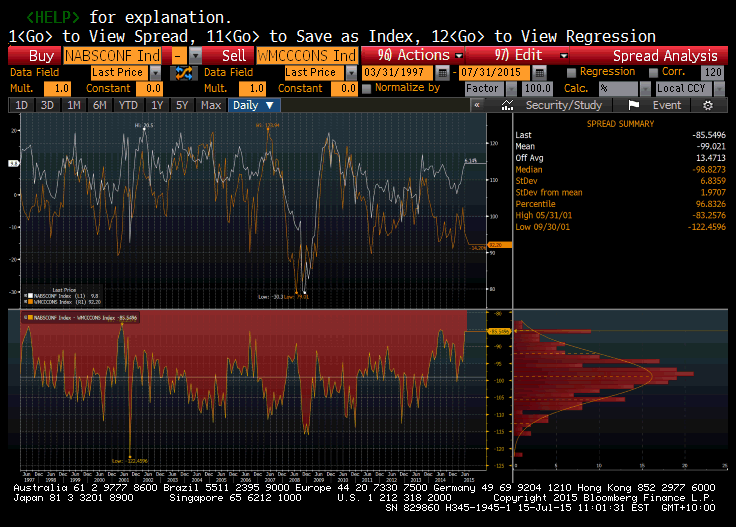Screen dimensions: 736x527
Task: Click the WMCCCONS Ind security field
Action: point(306,56)
